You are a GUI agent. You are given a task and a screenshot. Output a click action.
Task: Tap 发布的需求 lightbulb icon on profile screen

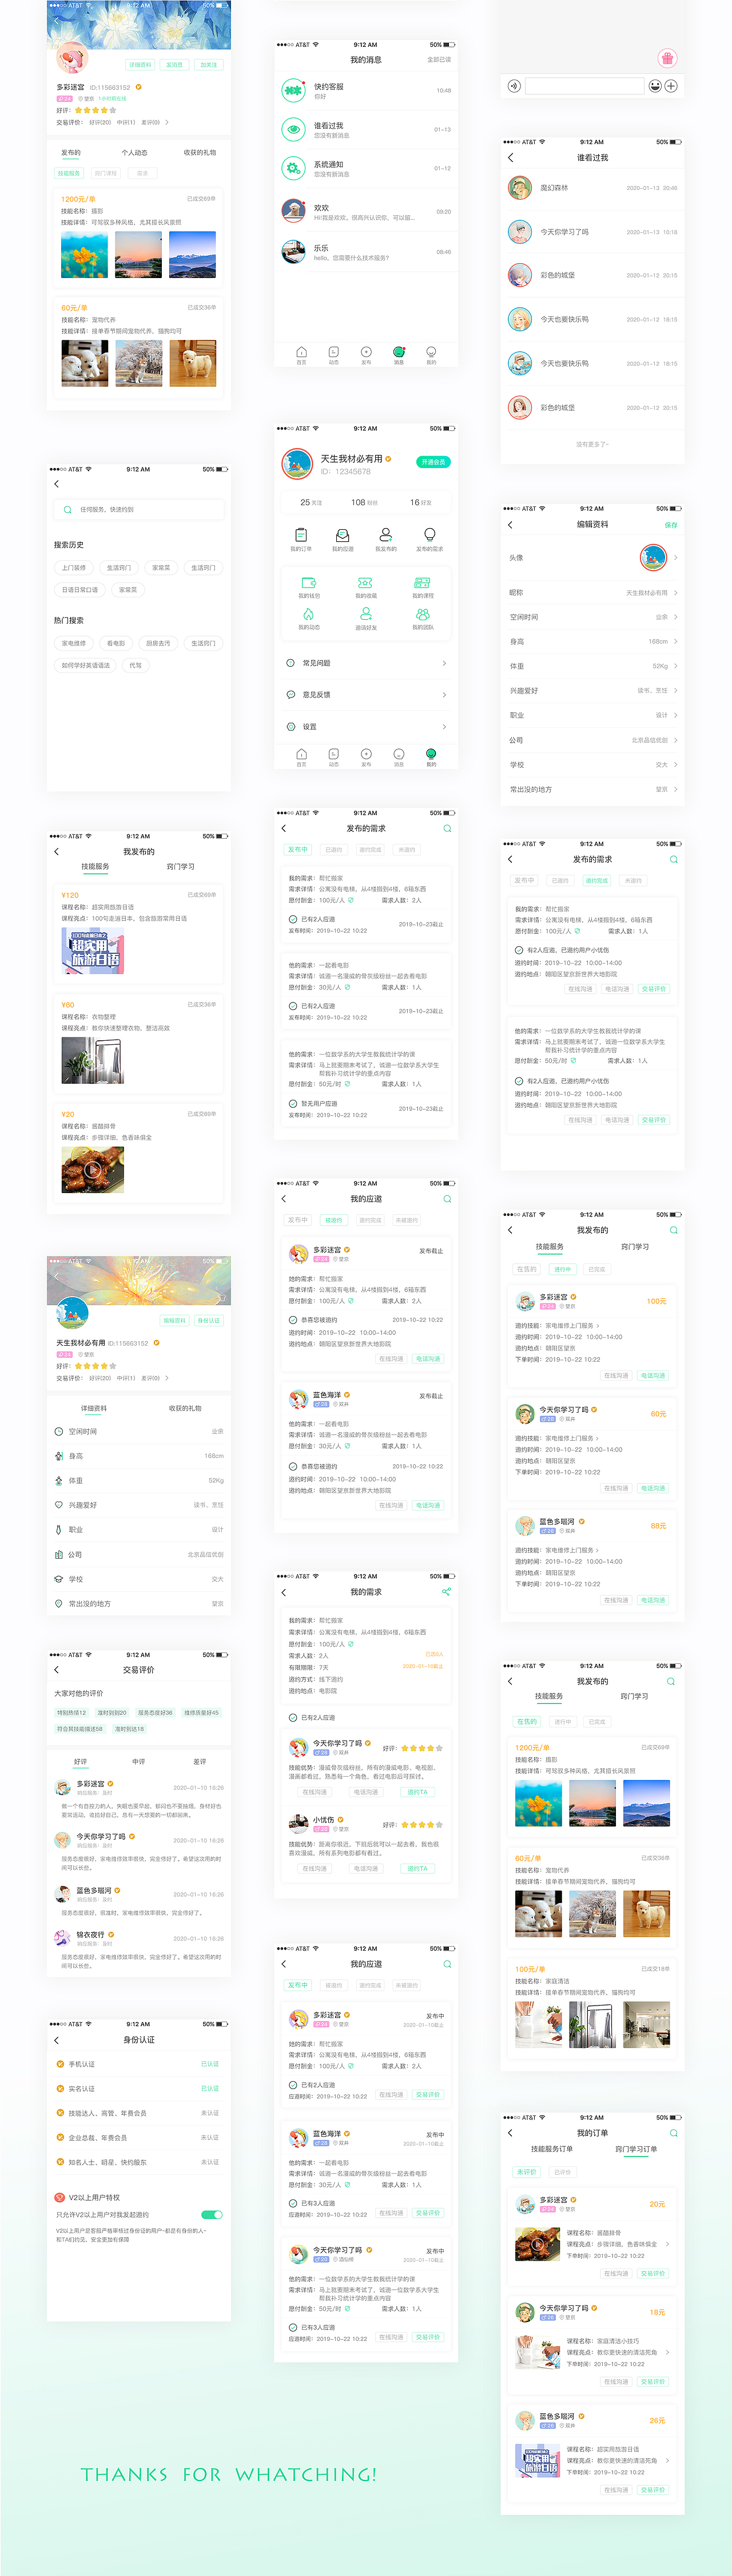click(429, 535)
